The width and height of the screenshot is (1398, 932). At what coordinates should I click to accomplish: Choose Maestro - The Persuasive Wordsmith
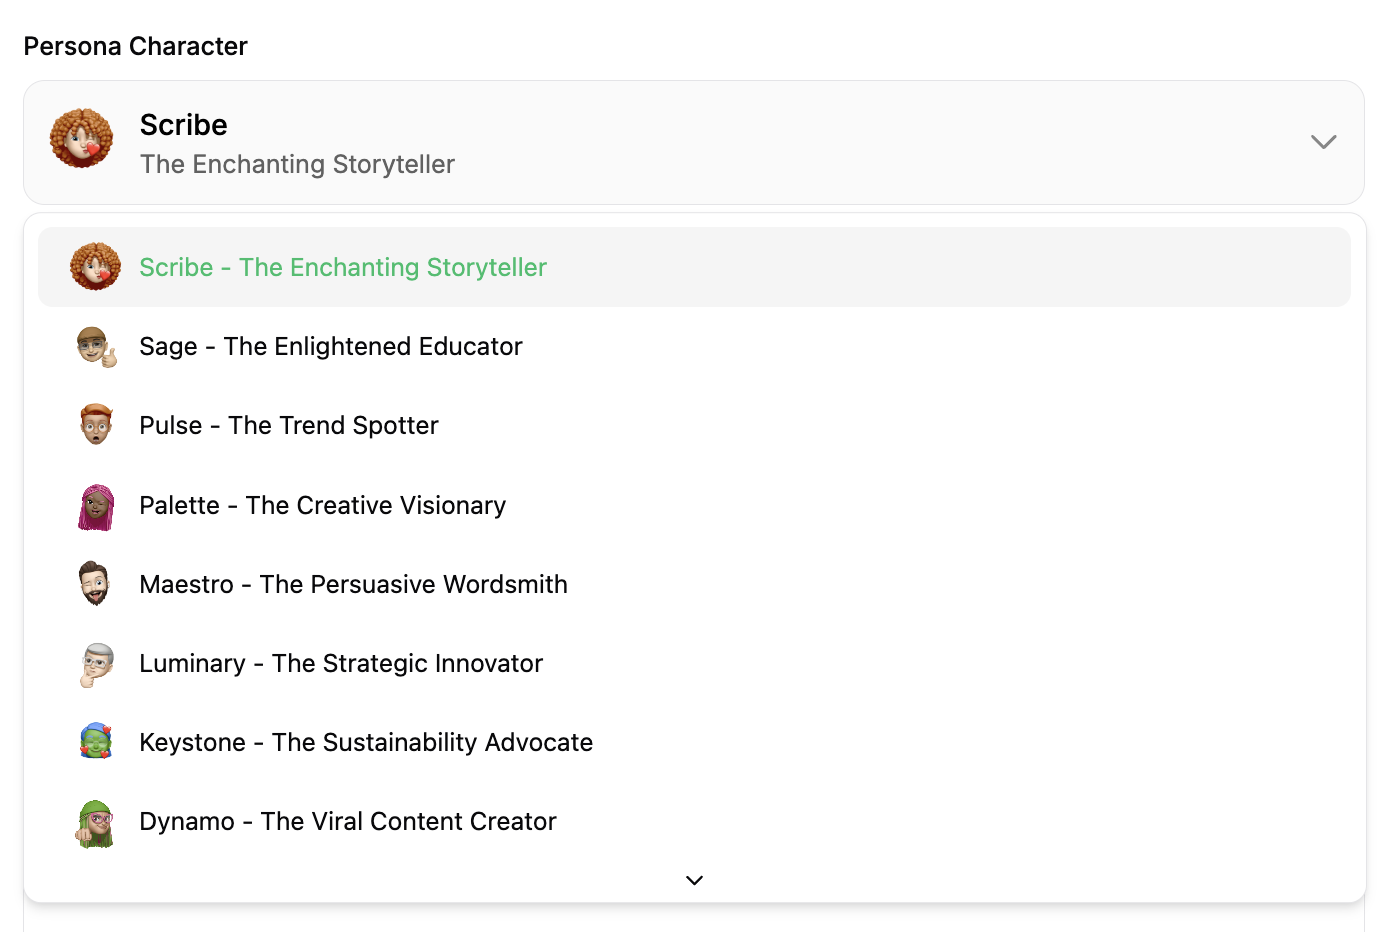click(353, 585)
